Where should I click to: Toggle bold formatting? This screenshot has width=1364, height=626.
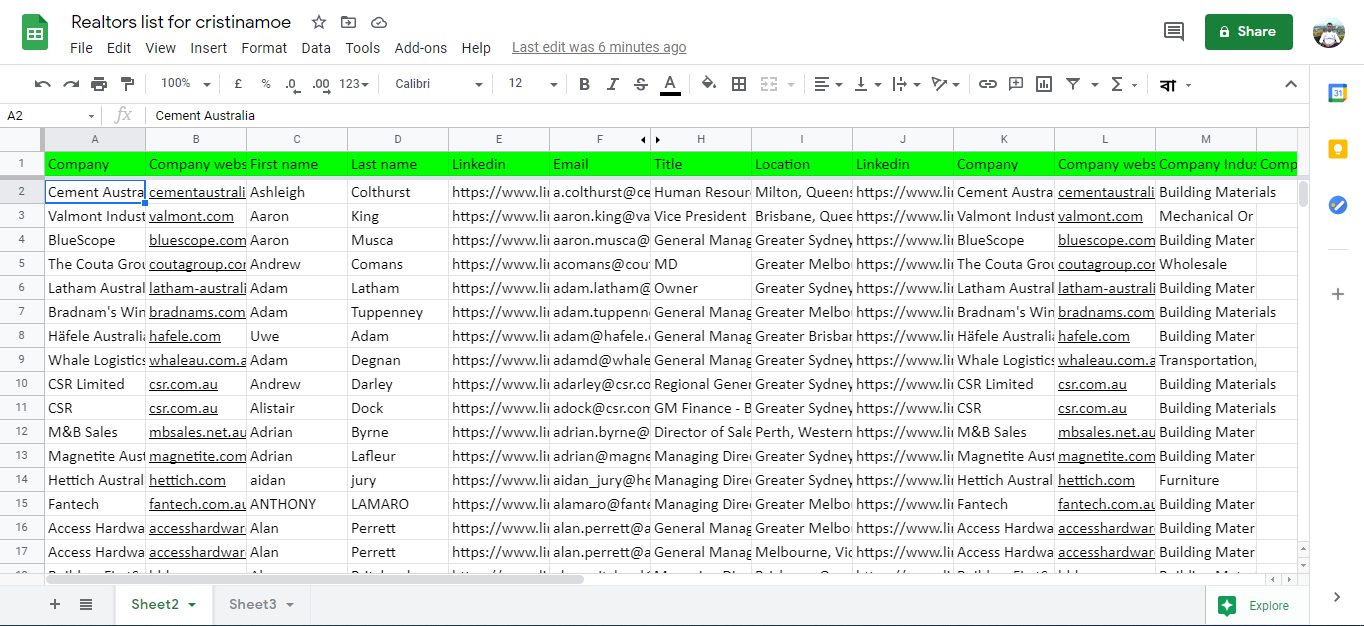tap(584, 84)
